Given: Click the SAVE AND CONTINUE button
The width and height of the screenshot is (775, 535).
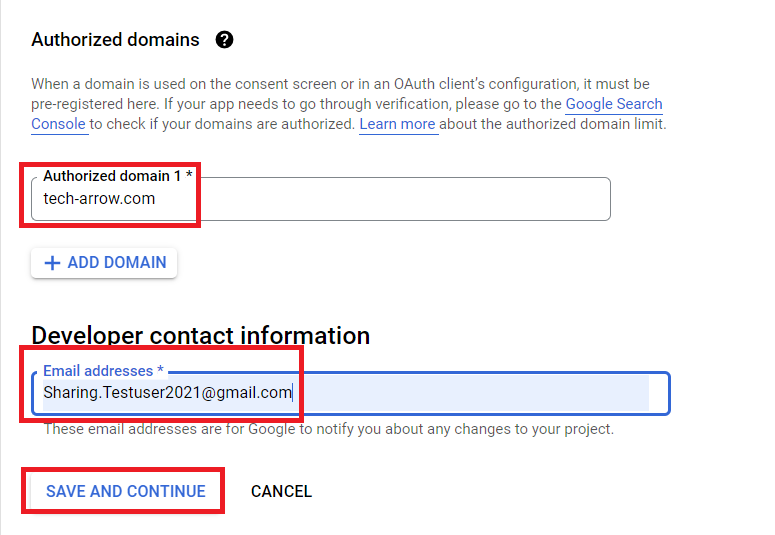Looking at the screenshot, I should click(x=126, y=491).
